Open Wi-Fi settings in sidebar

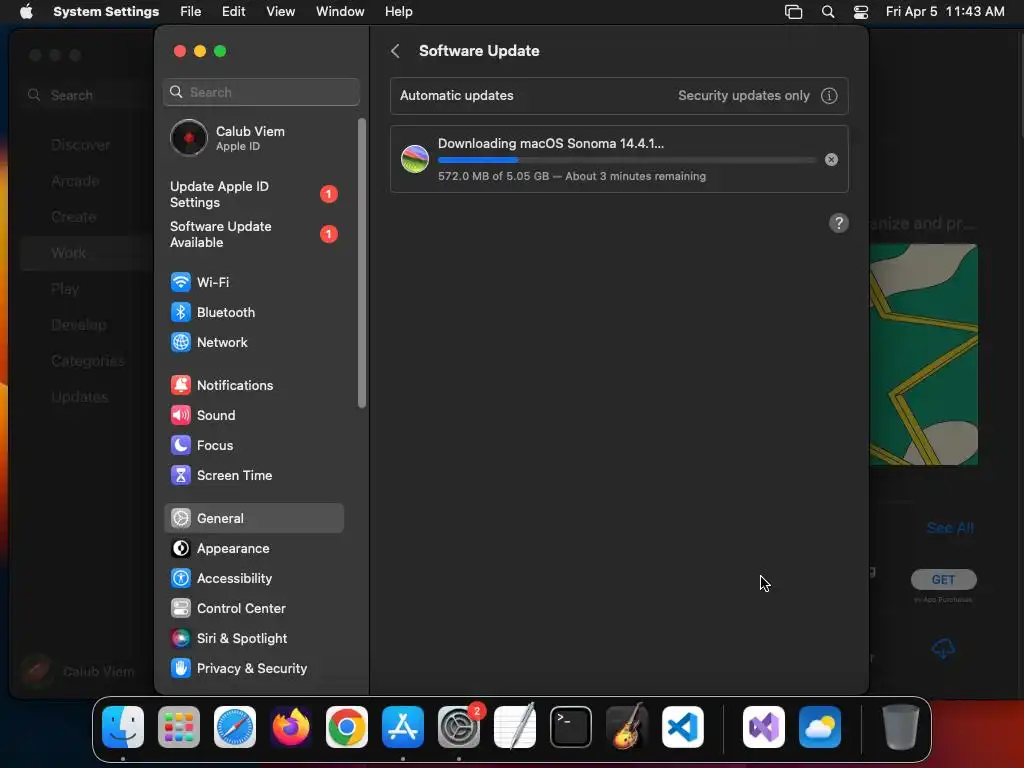click(x=253, y=282)
